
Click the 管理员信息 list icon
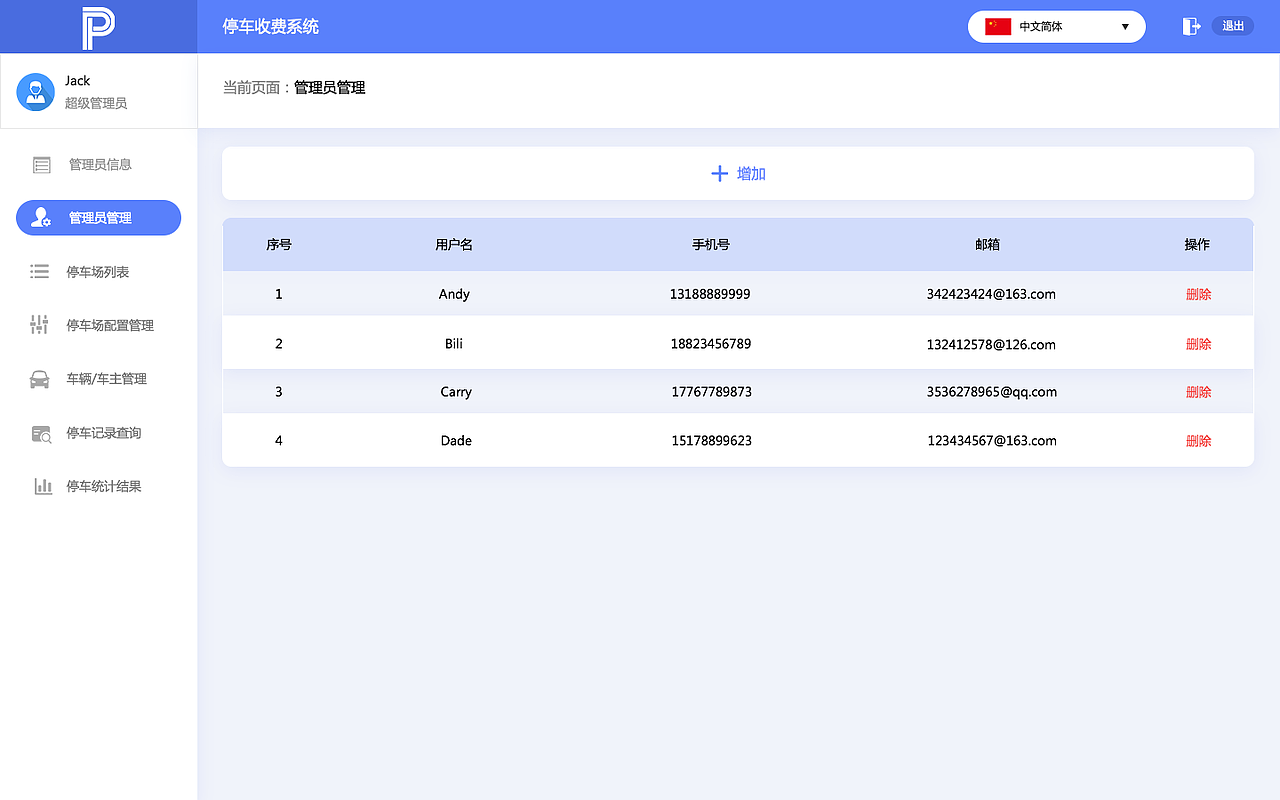coord(41,165)
